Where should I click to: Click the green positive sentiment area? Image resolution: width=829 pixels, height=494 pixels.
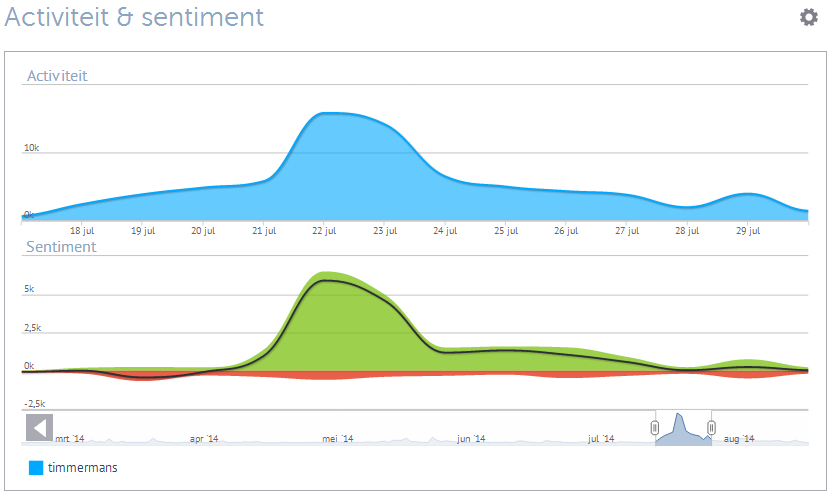(338, 328)
